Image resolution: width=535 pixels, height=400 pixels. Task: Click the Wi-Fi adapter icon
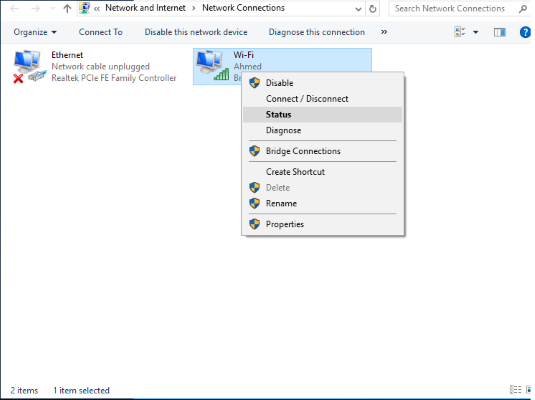[213, 66]
